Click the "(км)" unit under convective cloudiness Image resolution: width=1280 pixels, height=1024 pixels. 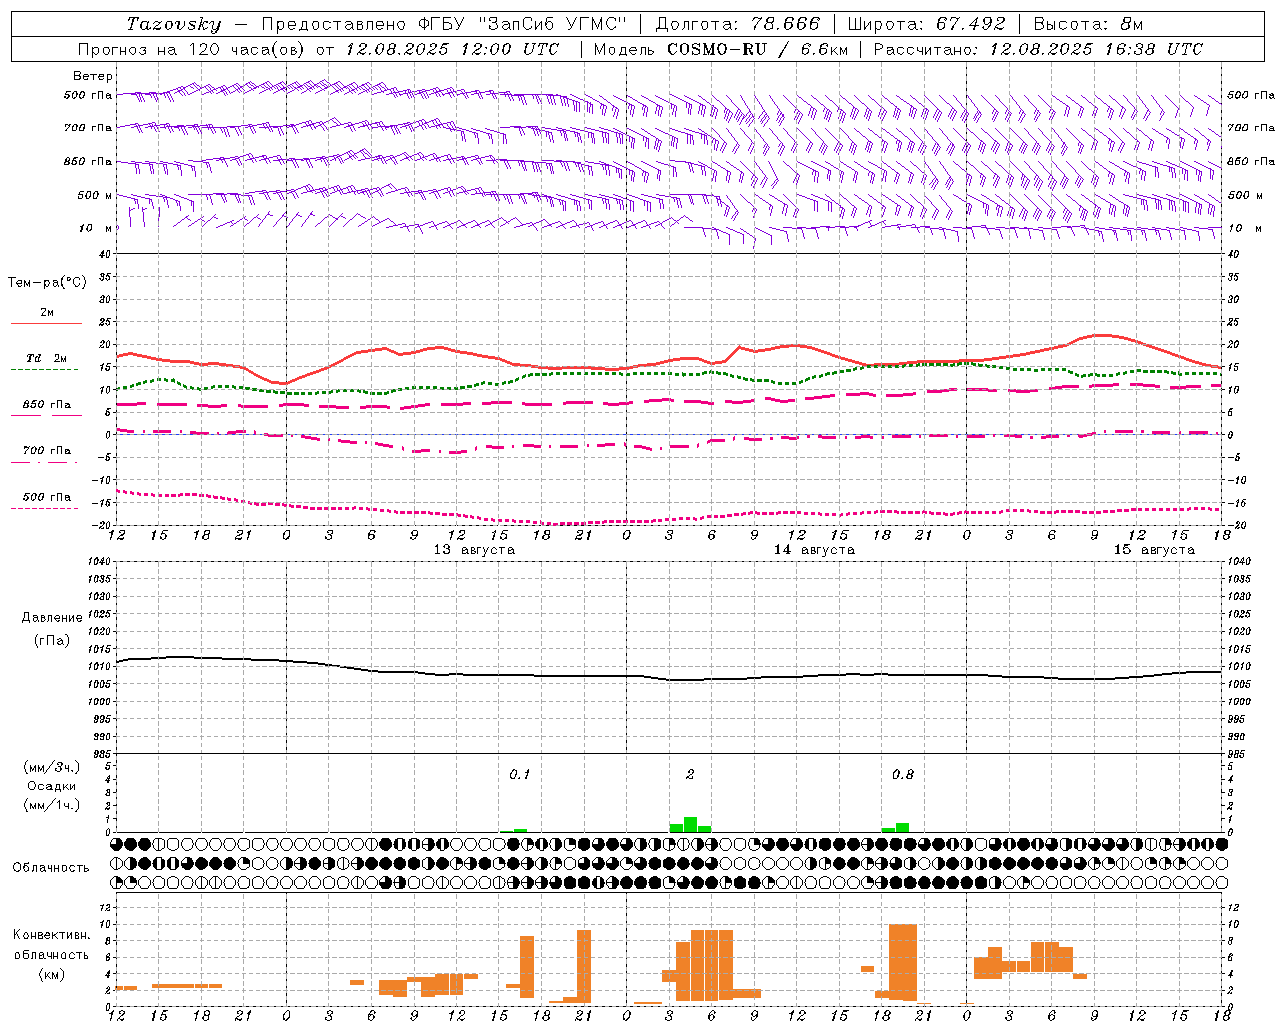pos(51,974)
